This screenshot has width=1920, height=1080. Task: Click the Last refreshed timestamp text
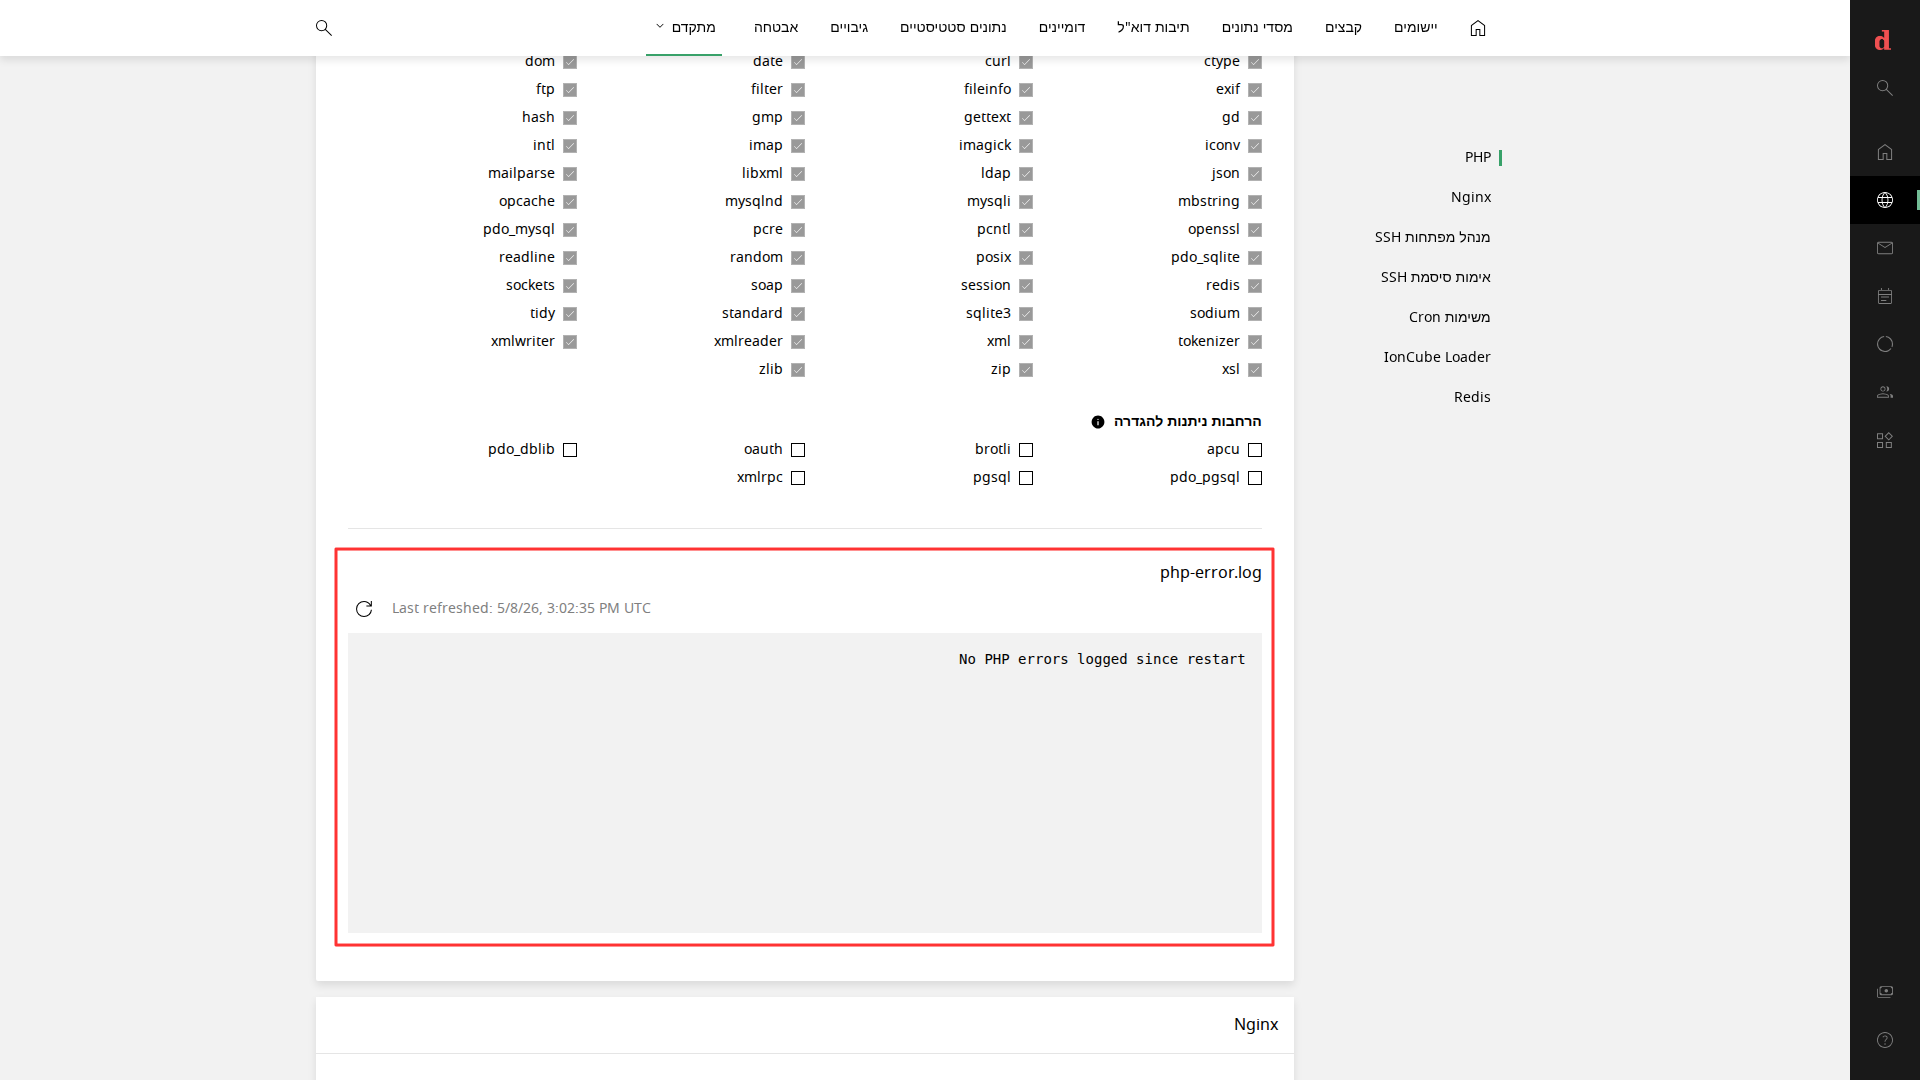point(521,608)
